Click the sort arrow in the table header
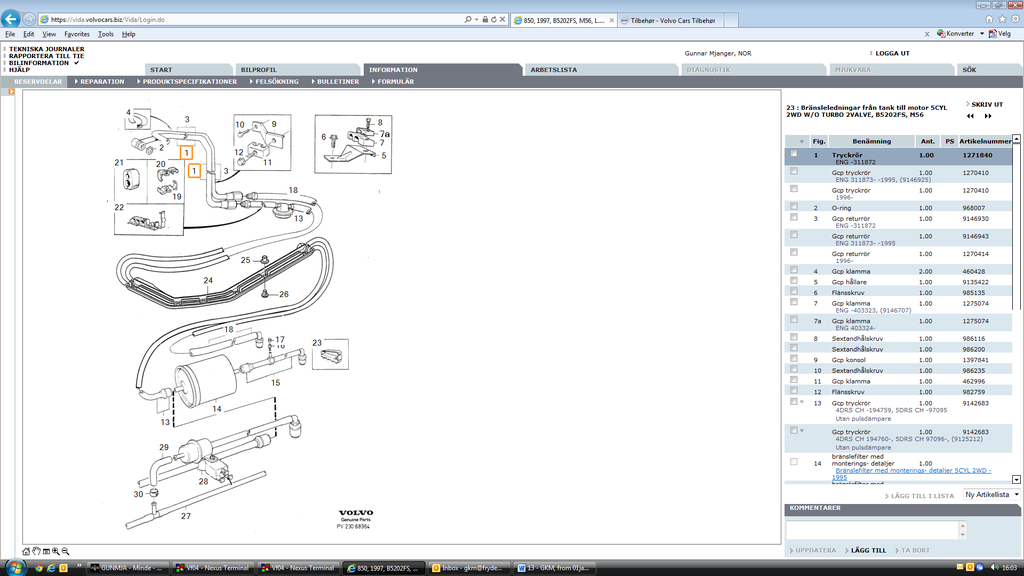 pos(802,142)
